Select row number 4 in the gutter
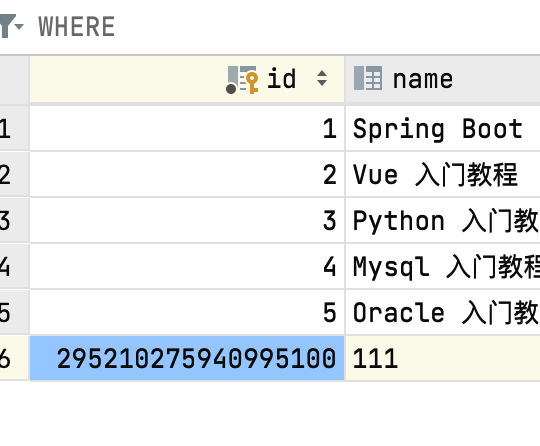 [x=14, y=267]
